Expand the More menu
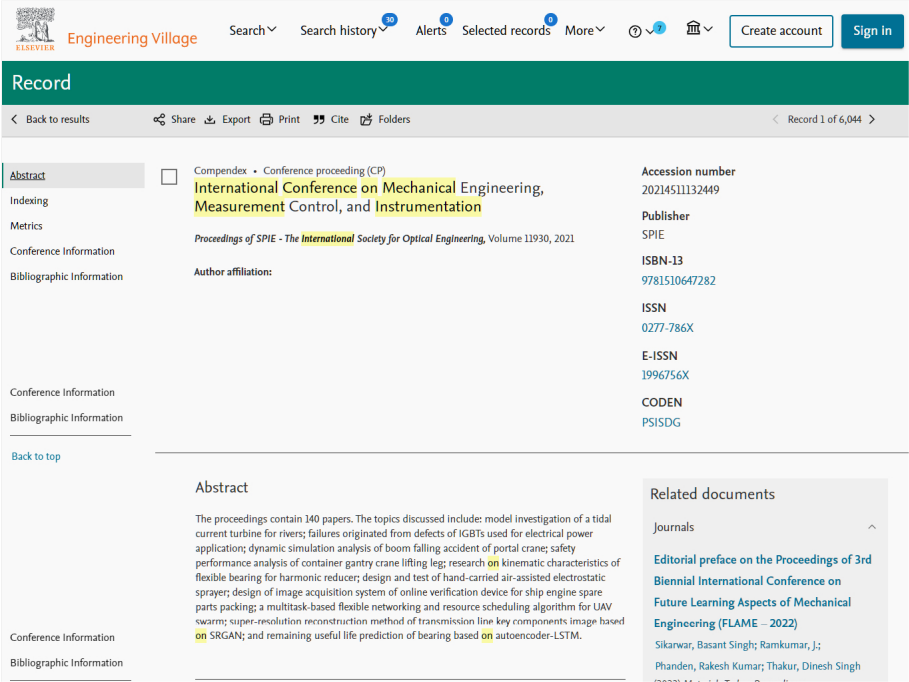The height and width of the screenshot is (682, 909). [x=584, y=30]
